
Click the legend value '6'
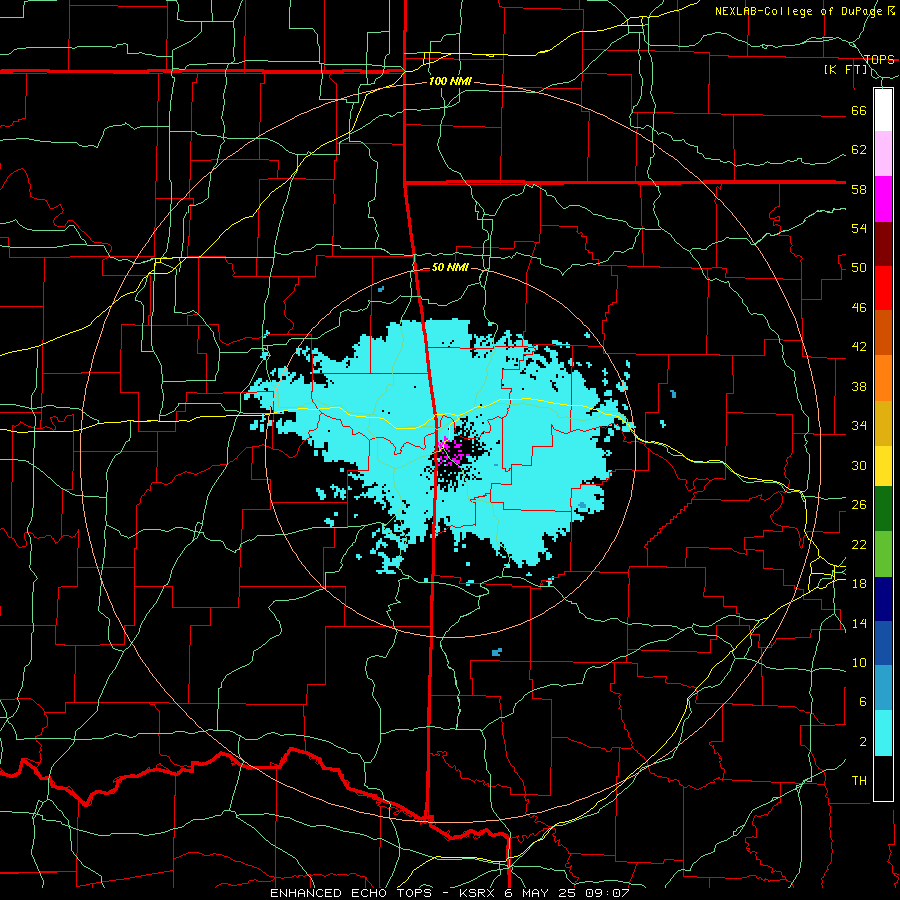(x=862, y=702)
